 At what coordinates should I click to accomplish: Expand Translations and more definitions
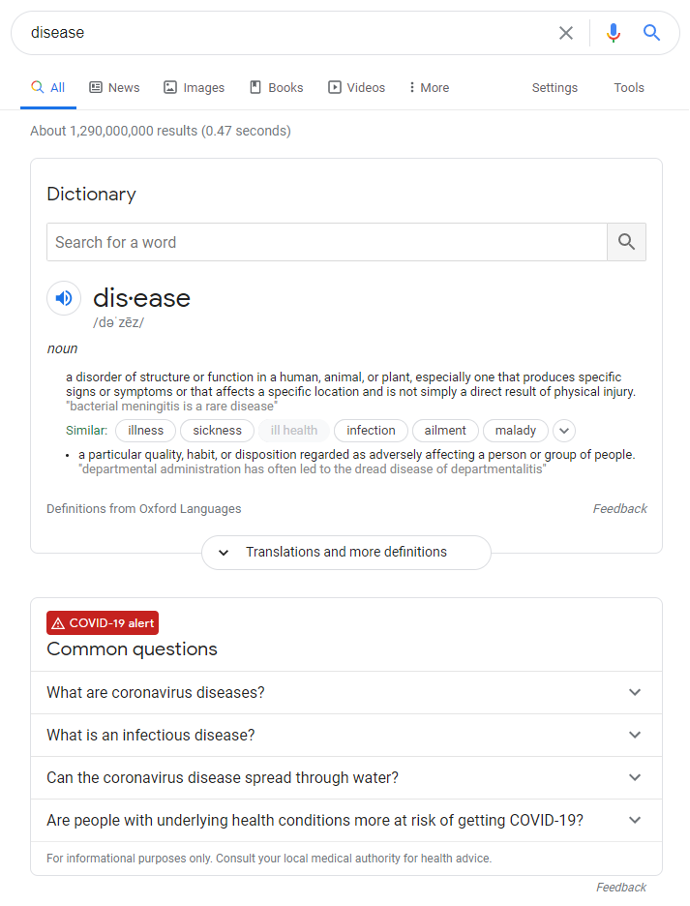[x=346, y=552]
